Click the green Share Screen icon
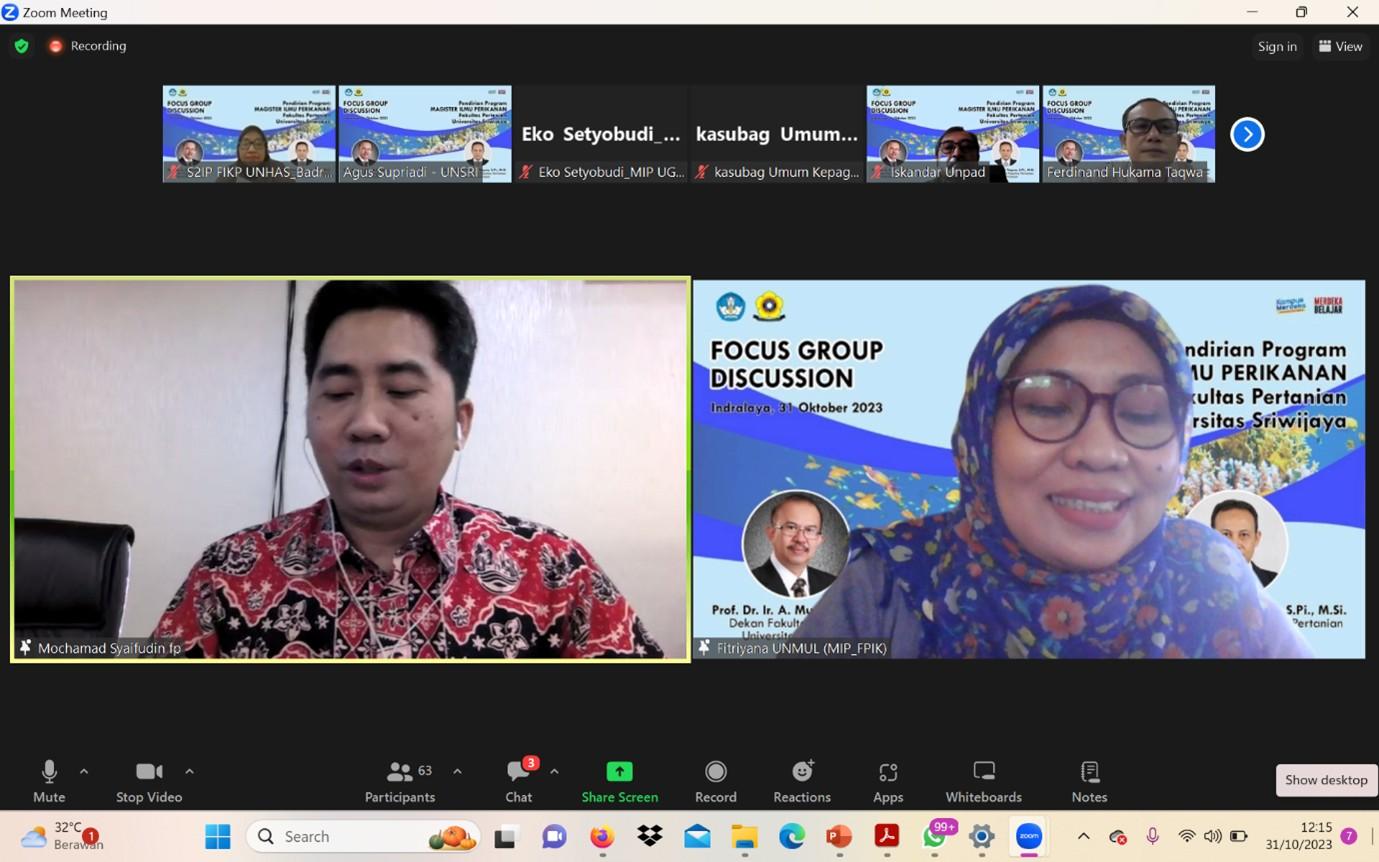1379x862 pixels. click(x=619, y=772)
